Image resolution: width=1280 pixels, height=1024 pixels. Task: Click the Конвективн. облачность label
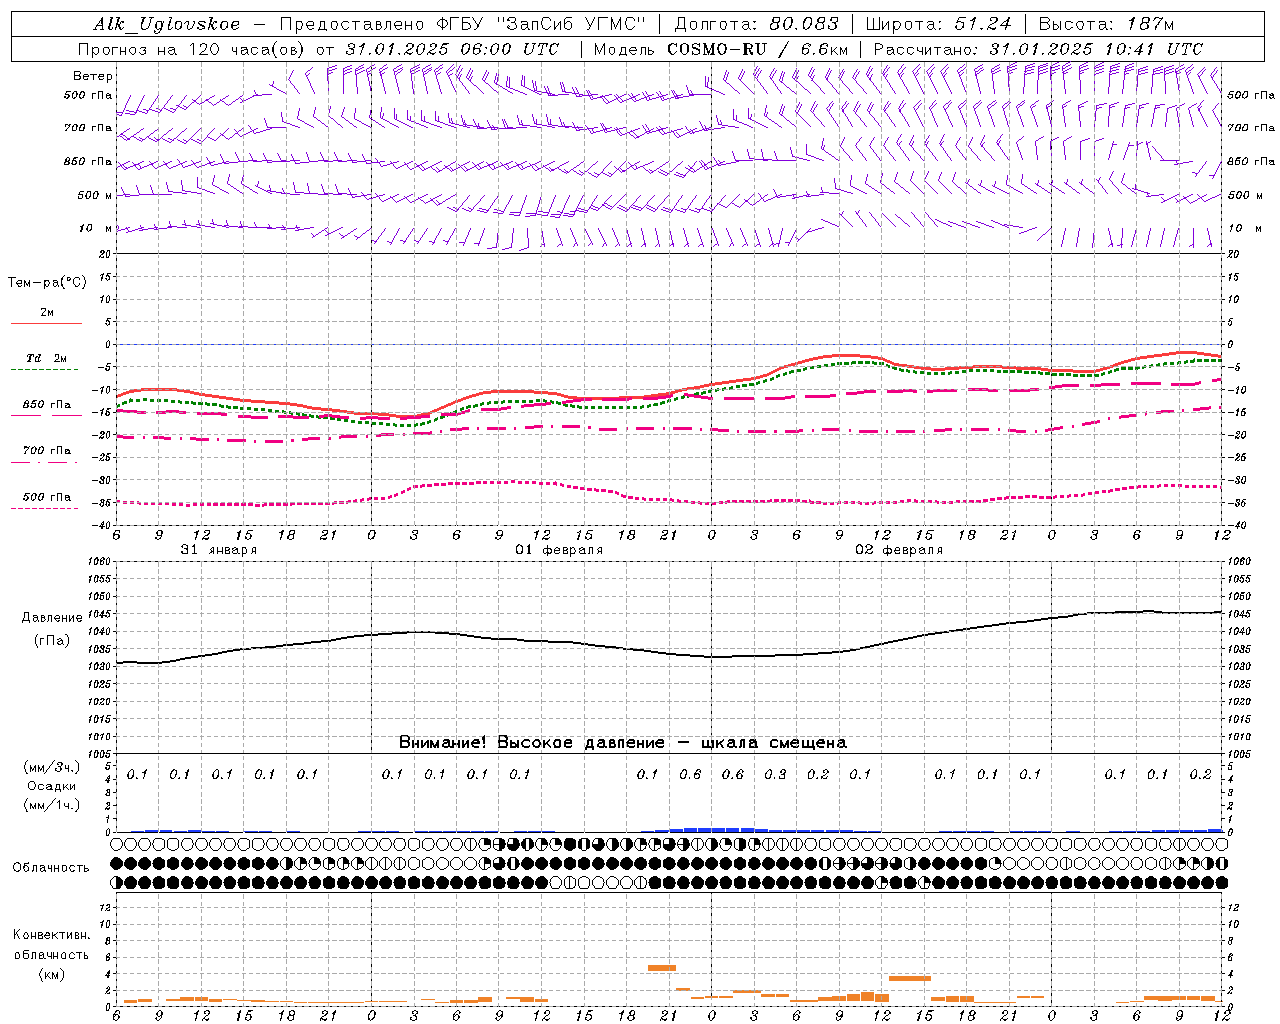pos(52,945)
